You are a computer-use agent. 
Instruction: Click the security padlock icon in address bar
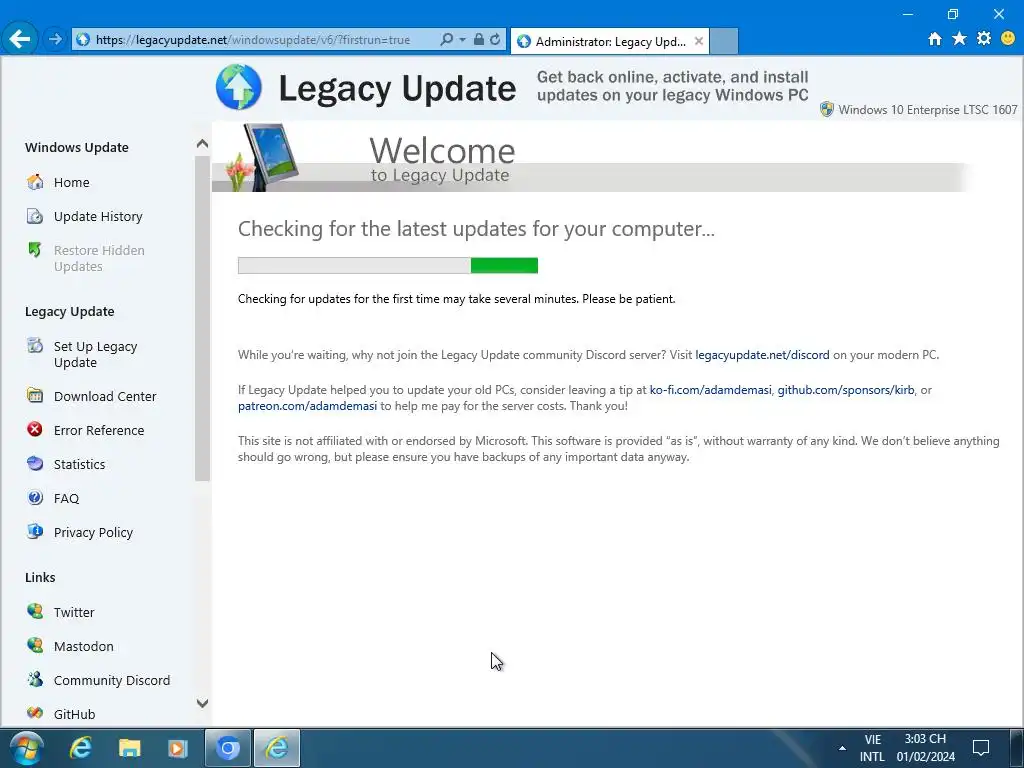(479, 40)
